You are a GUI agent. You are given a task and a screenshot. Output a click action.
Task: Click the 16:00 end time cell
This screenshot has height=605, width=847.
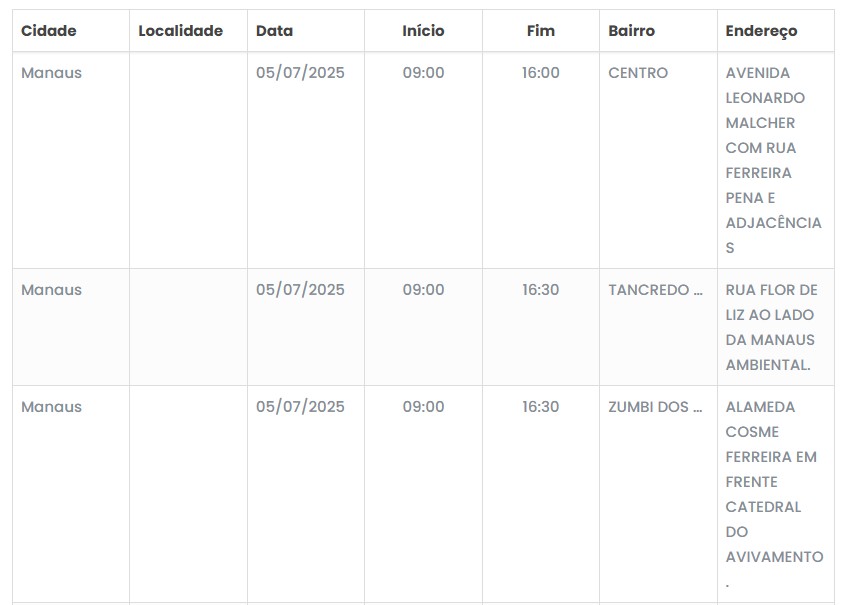[540, 73]
